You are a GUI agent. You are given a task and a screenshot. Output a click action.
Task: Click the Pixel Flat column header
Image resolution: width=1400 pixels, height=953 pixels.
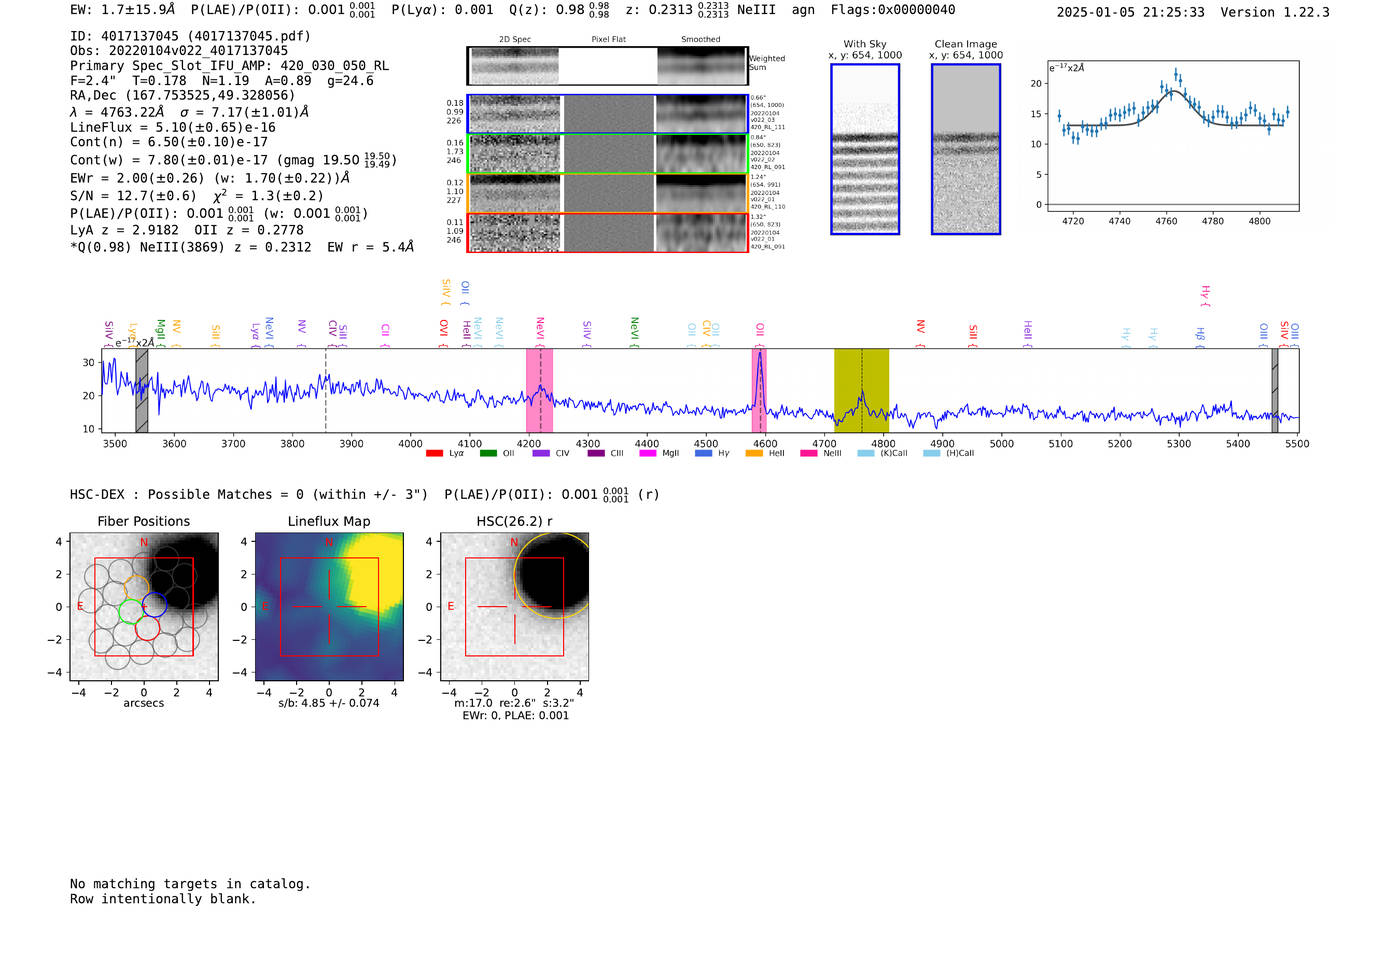coord(608,40)
